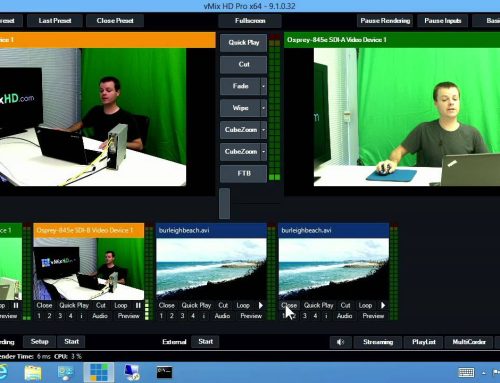This screenshot has height=383, width=500.
Task: Toggle Audio on the second burleighbeach.avi input
Action: point(344,316)
